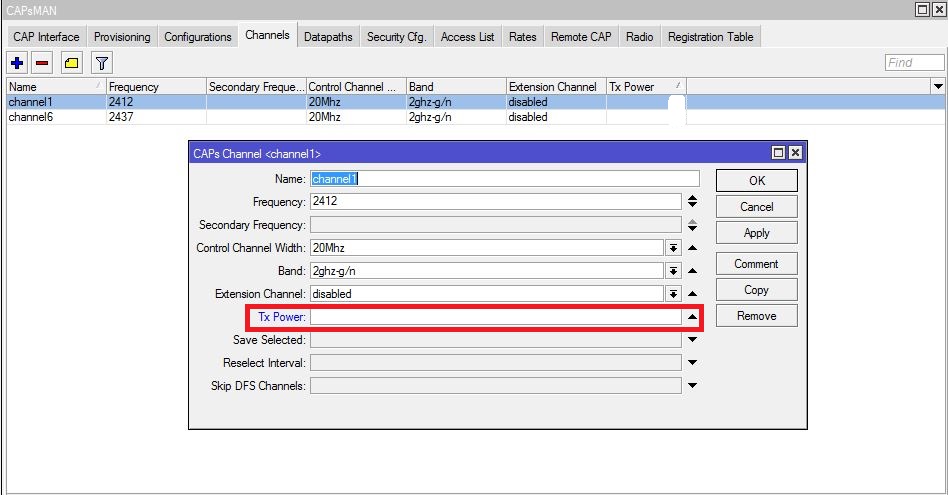
Task: Open the Access List tab
Action: pos(467,37)
